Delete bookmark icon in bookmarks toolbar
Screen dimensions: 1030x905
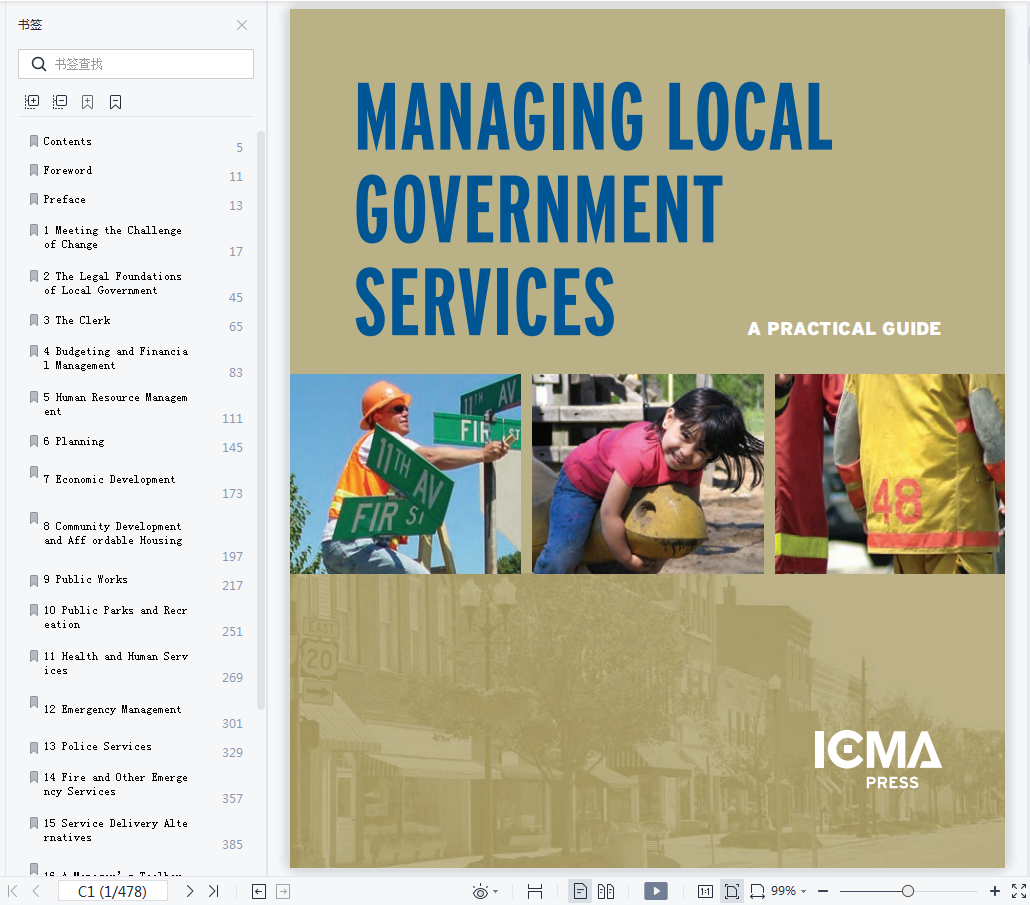(116, 102)
